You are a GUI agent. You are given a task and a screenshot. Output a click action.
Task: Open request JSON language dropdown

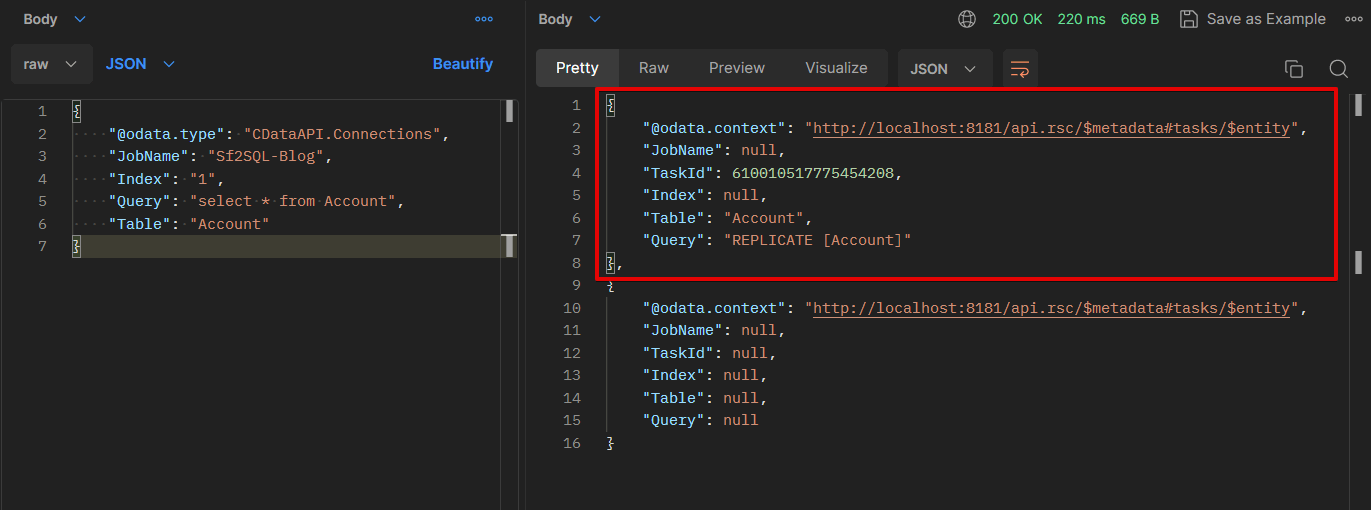click(x=140, y=64)
